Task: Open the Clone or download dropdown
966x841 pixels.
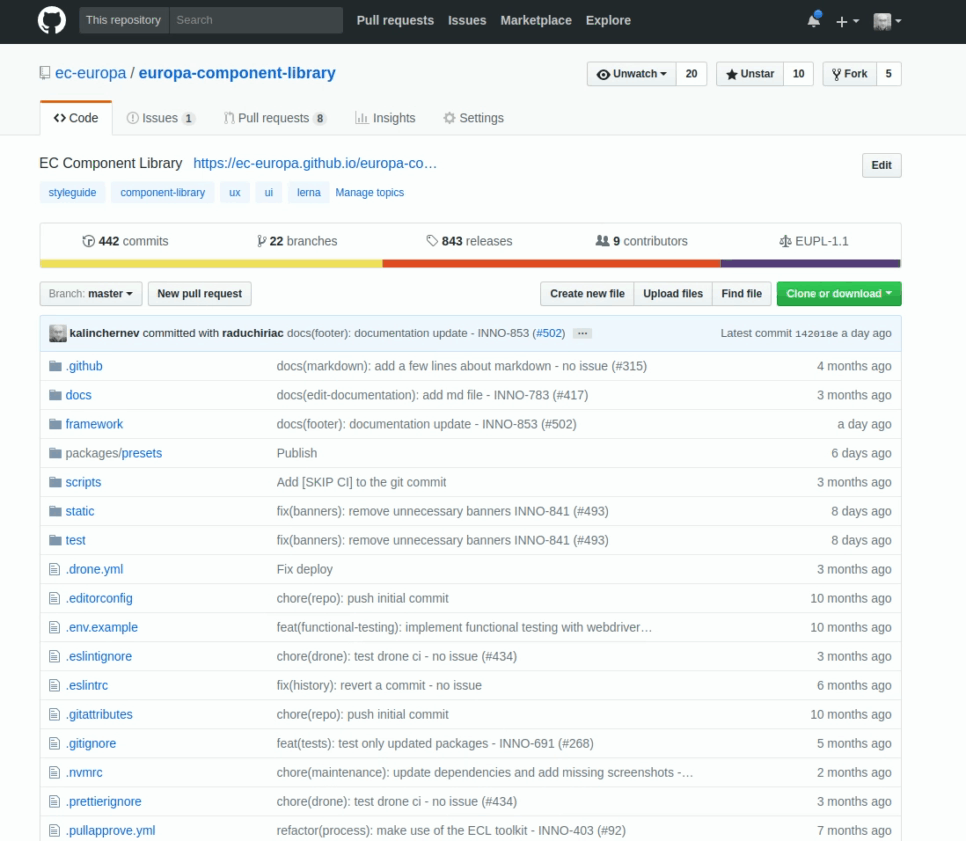Action: point(839,294)
